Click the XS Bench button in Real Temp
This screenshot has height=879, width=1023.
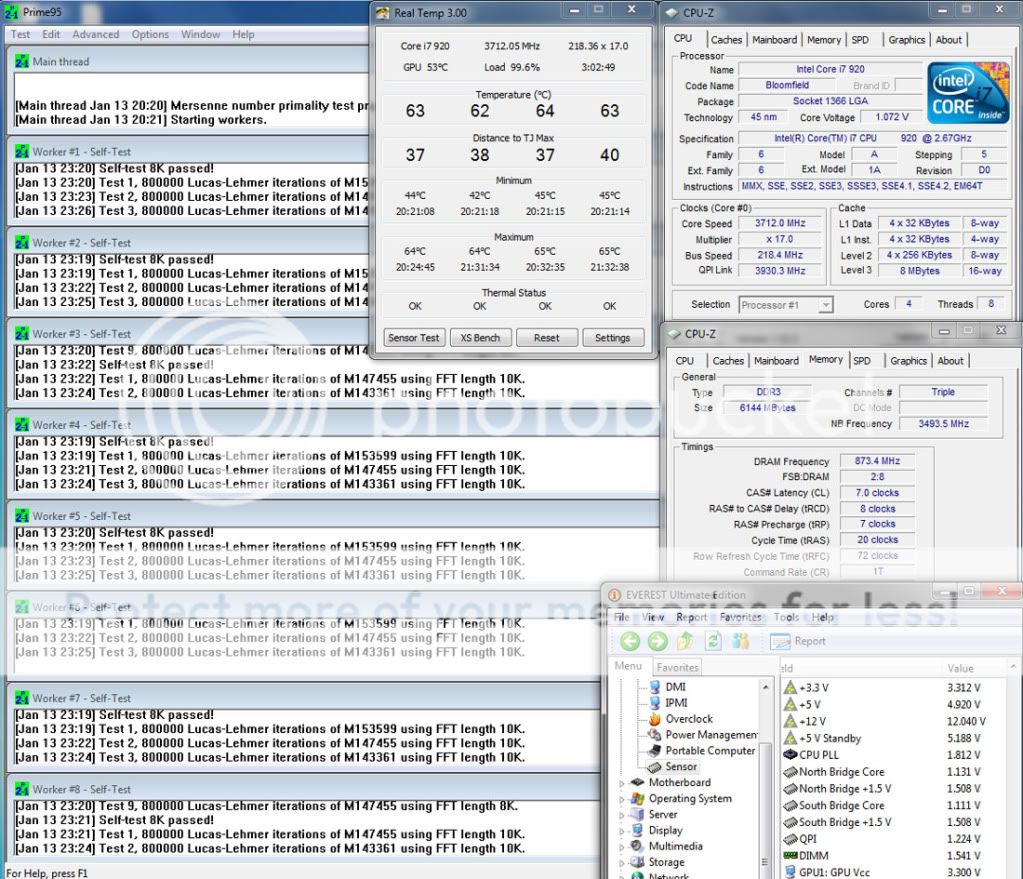480,337
